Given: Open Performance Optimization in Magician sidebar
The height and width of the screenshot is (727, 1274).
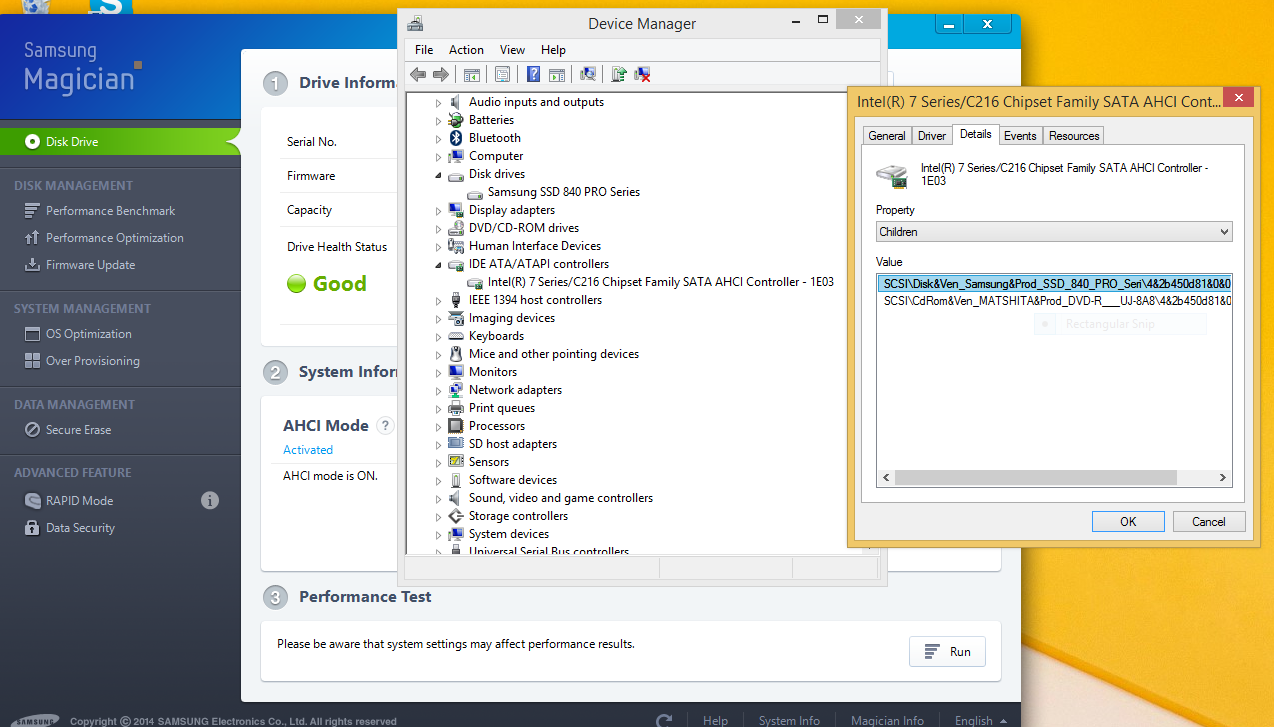Looking at the screenshot, I should [115, 238].
